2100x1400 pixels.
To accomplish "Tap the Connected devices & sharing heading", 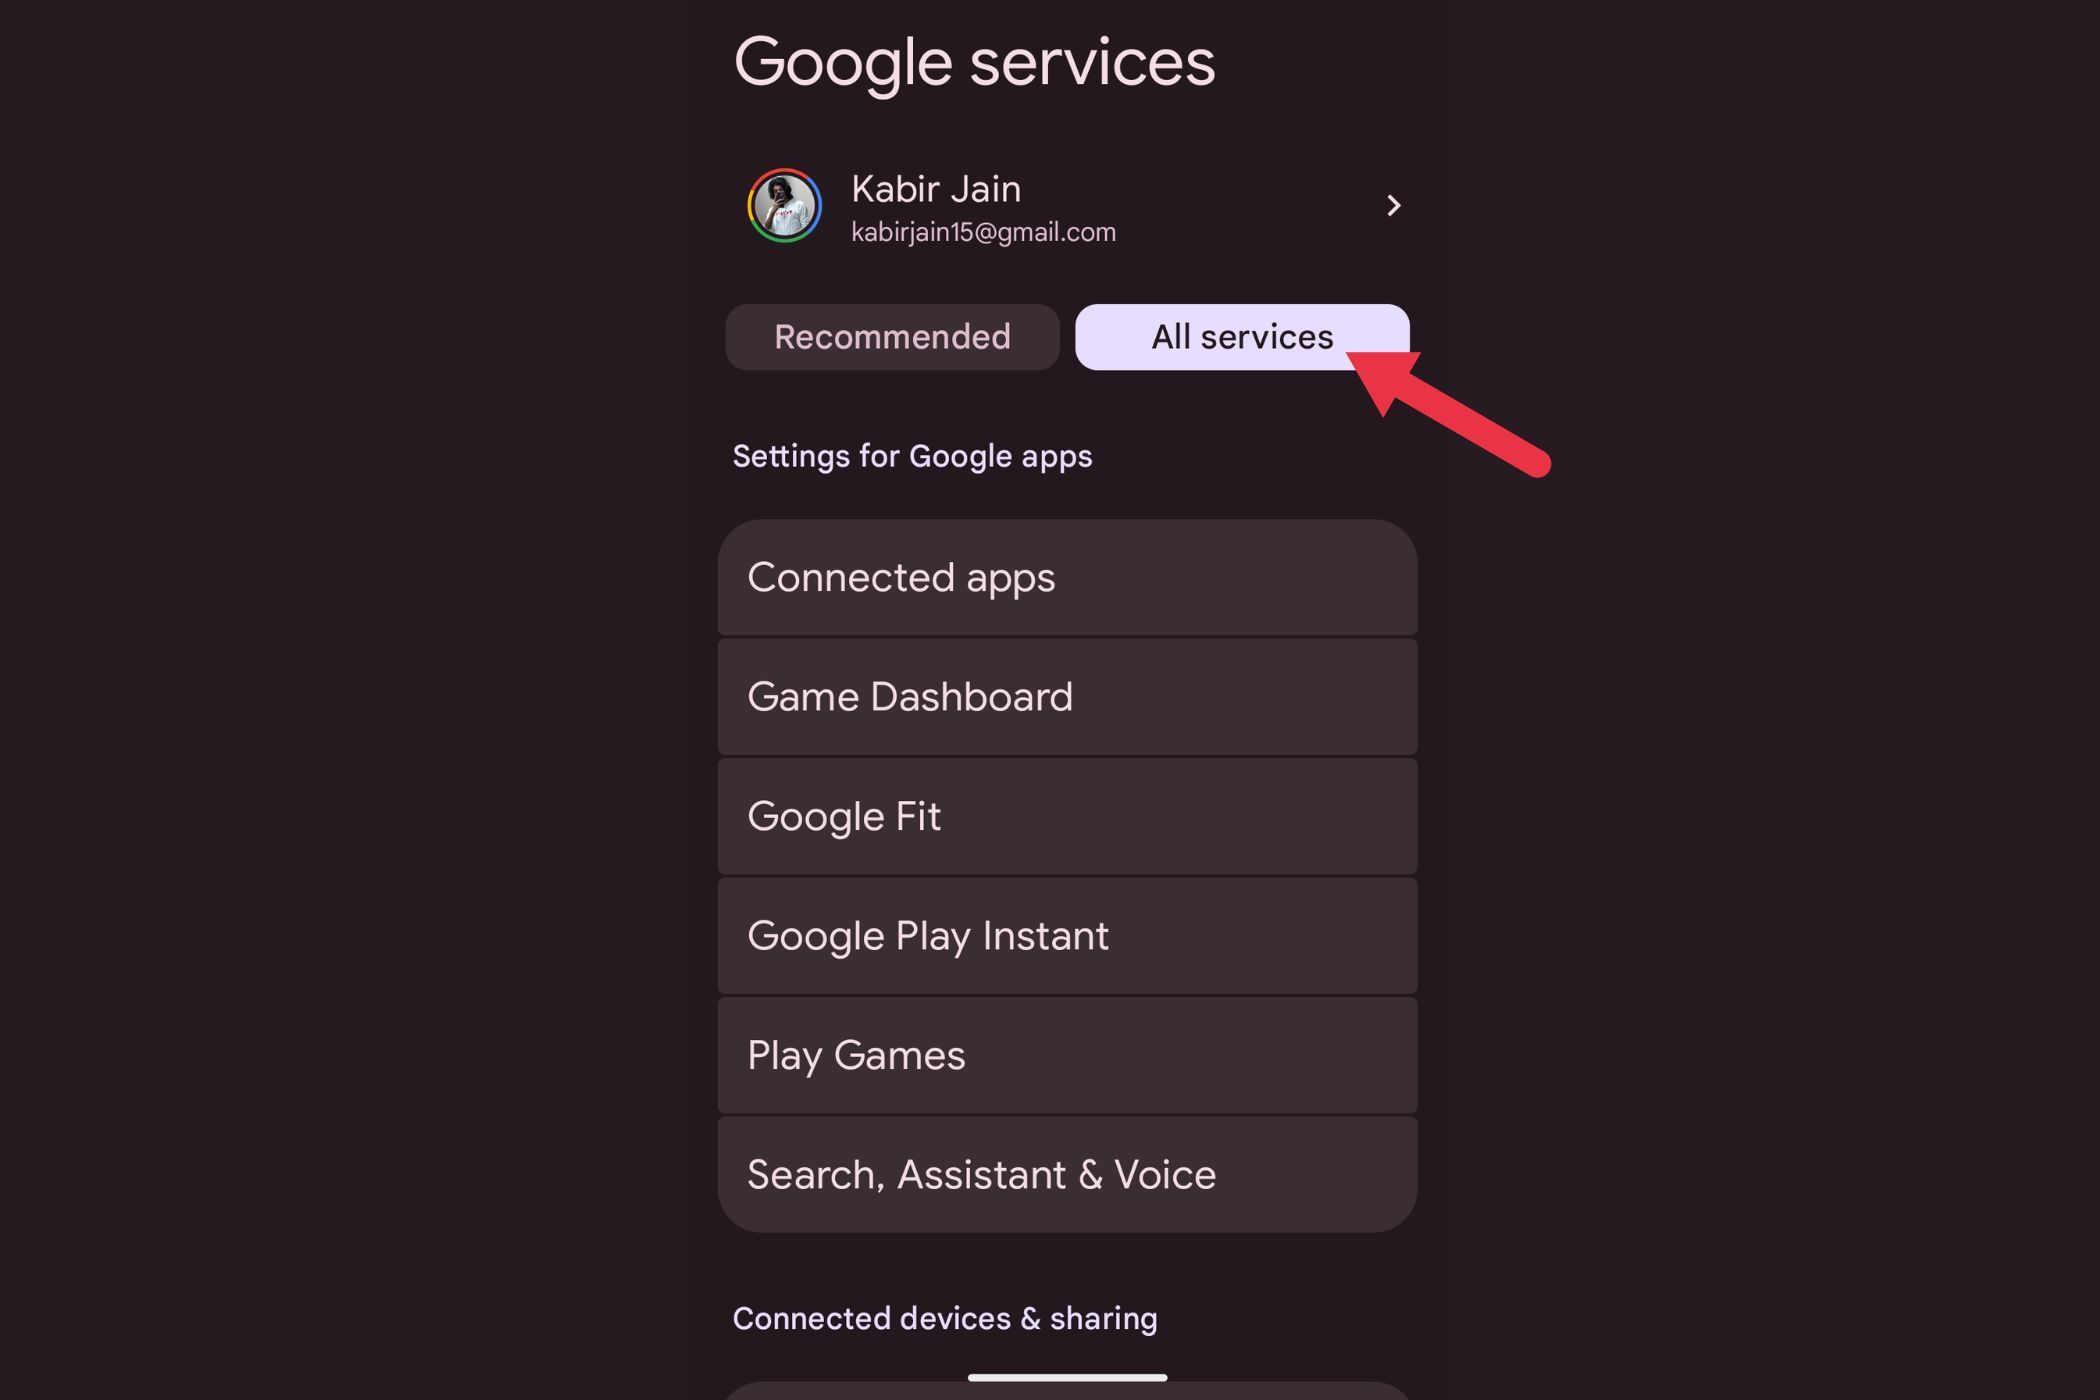I will (x=945, y=1319).
